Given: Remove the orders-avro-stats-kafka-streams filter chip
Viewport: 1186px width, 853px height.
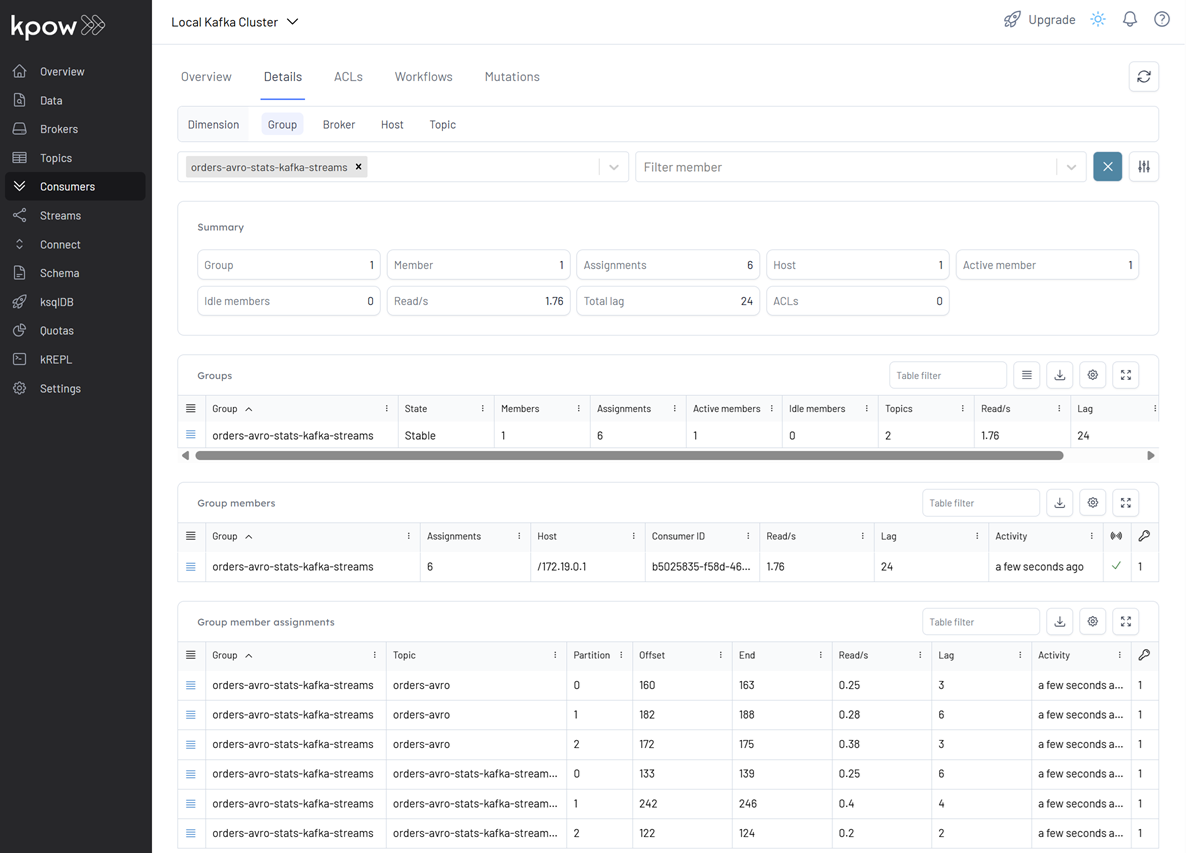Looking at the screenshot, I should pyautogui.click(x=359, y=167).
